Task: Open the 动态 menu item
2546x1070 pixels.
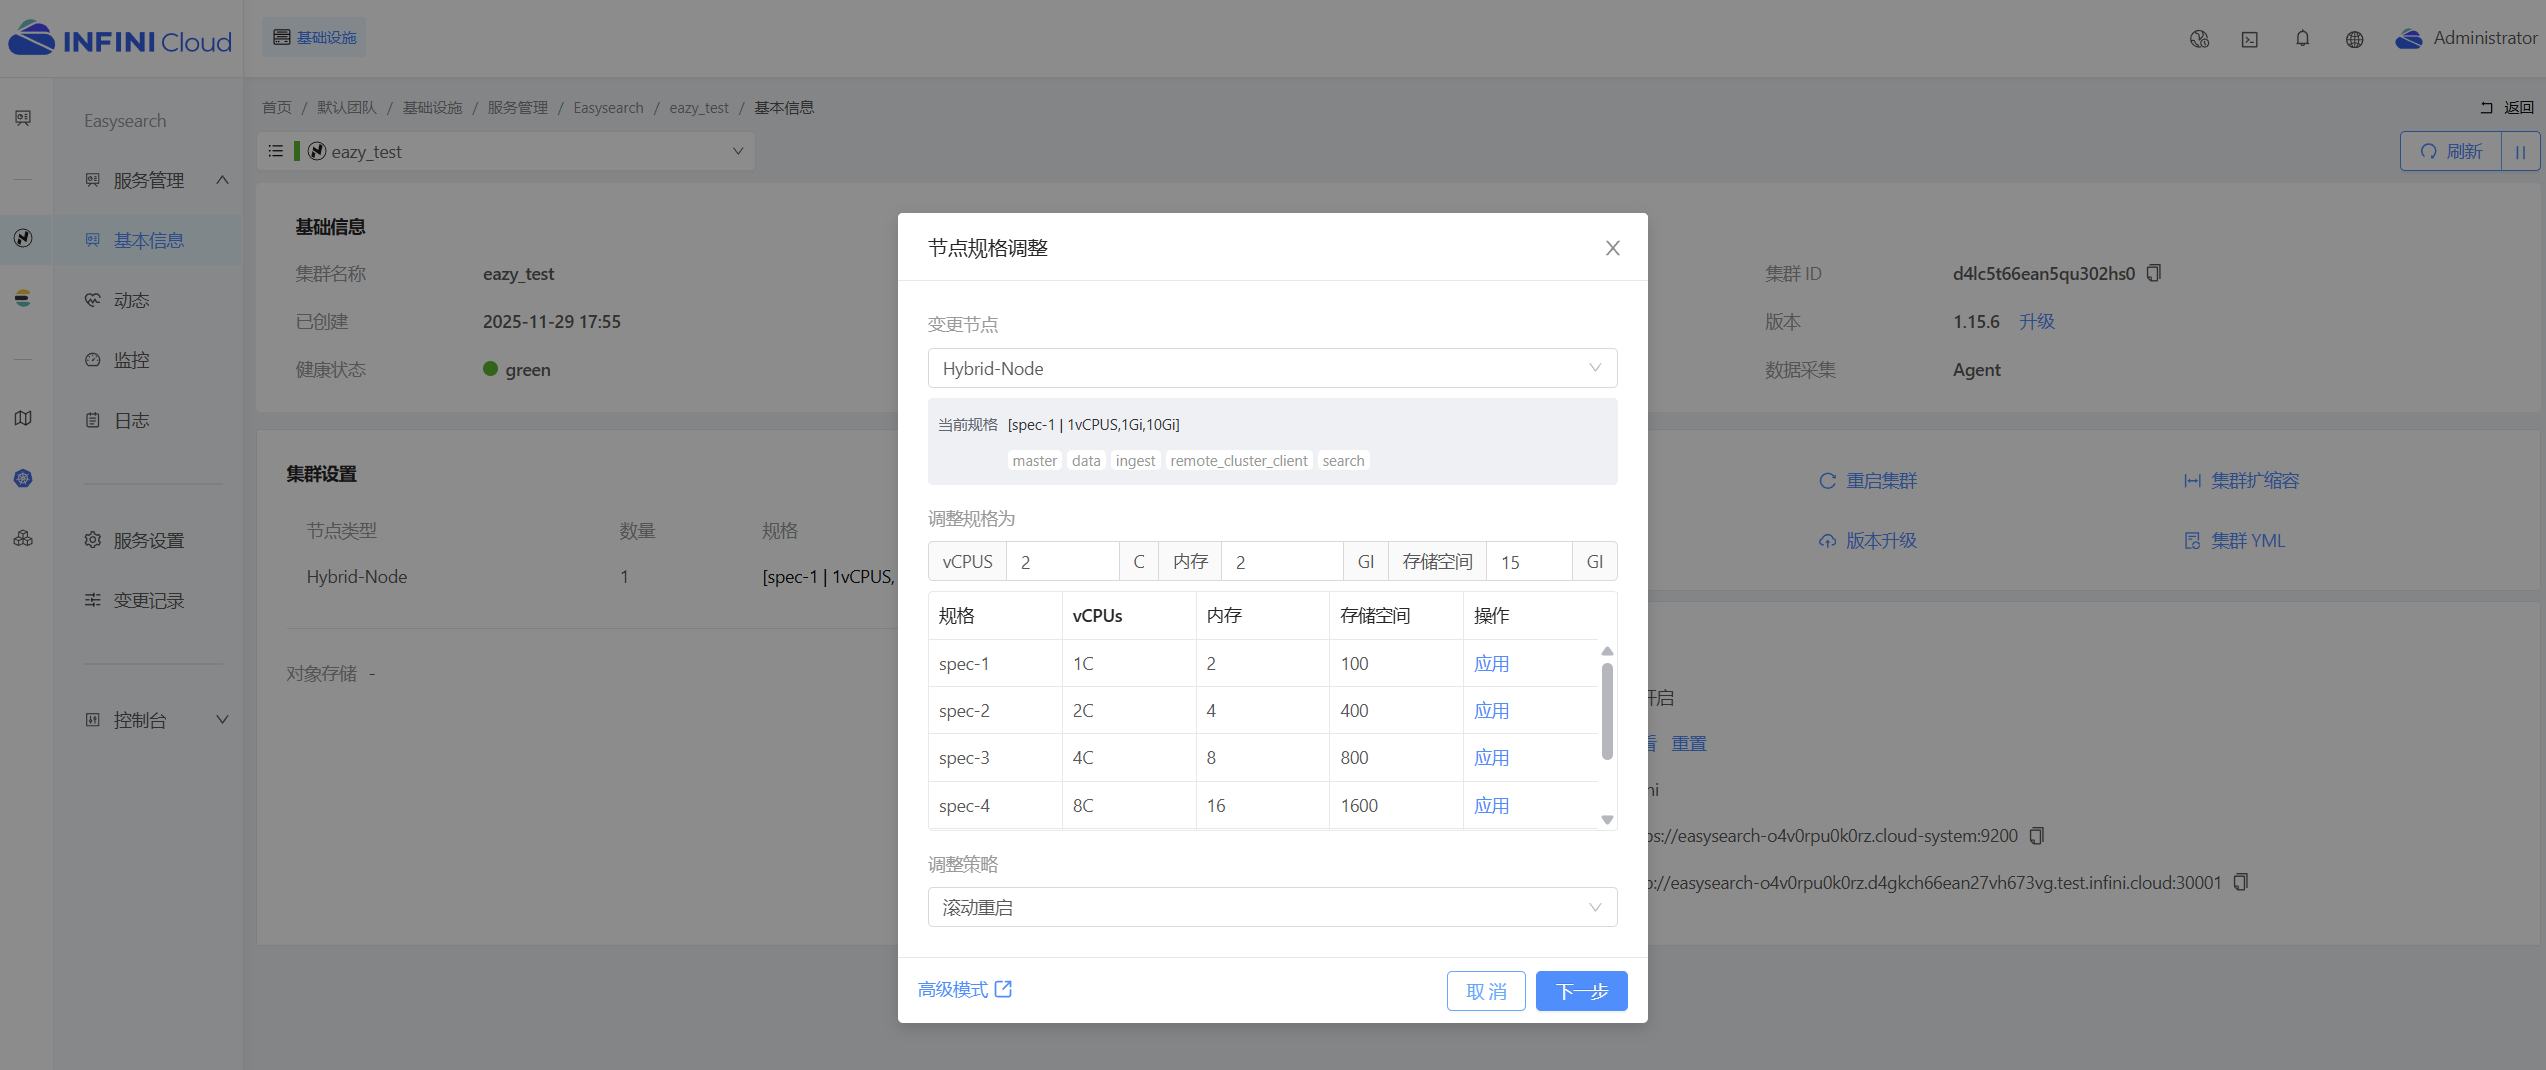Action: point(149,300)
